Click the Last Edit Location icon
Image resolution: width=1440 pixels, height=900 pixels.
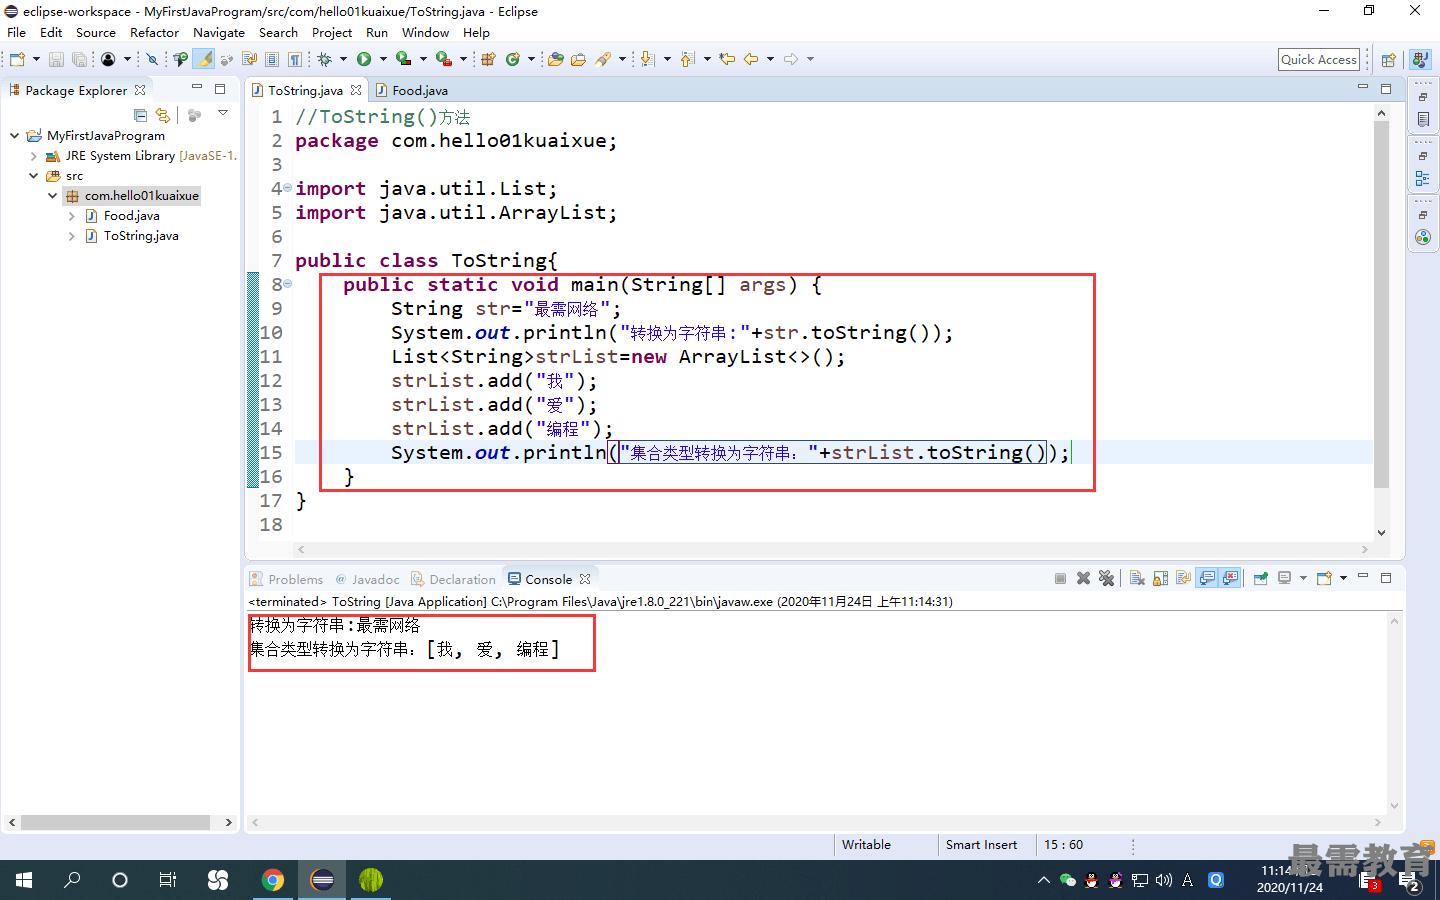[727, 59]
